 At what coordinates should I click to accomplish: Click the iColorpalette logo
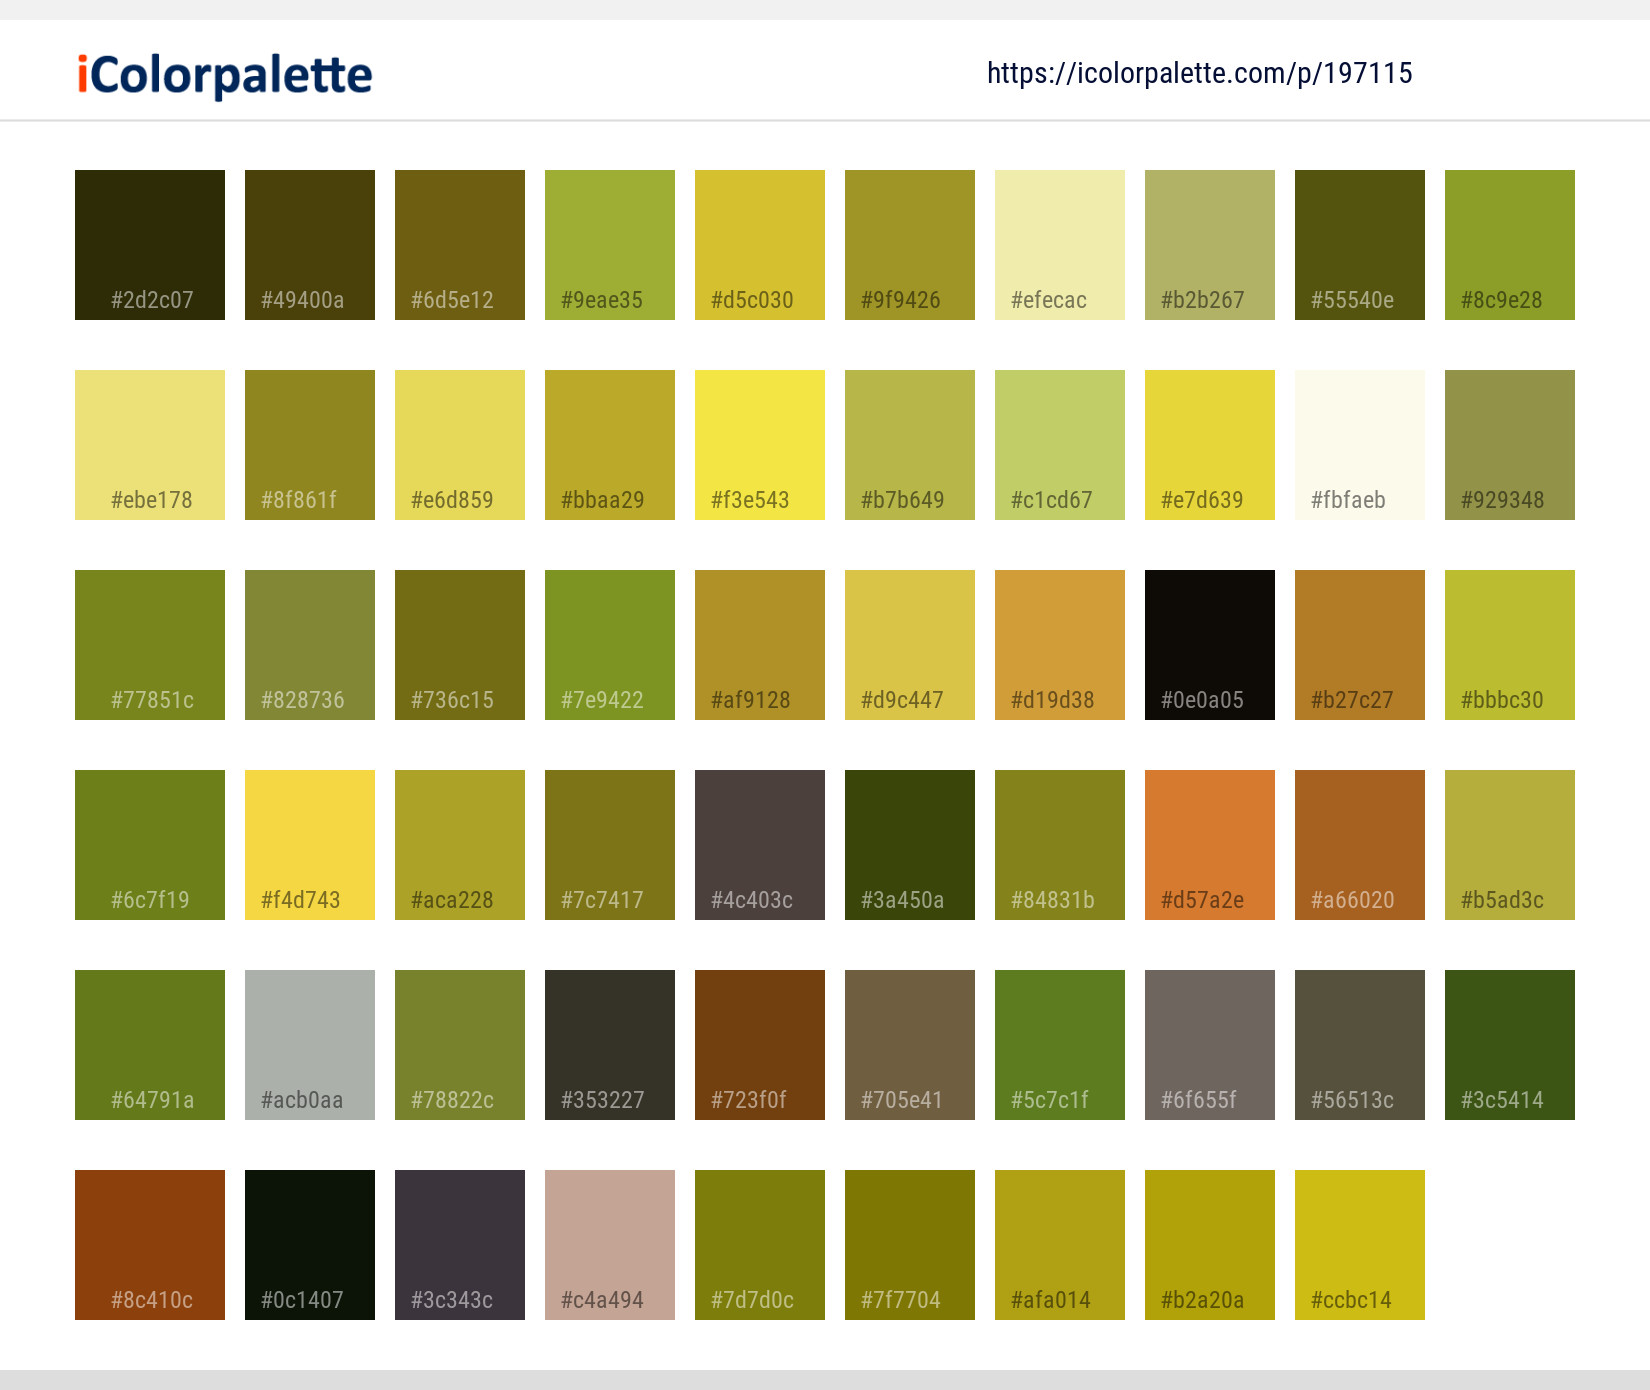tap(222, 73)
